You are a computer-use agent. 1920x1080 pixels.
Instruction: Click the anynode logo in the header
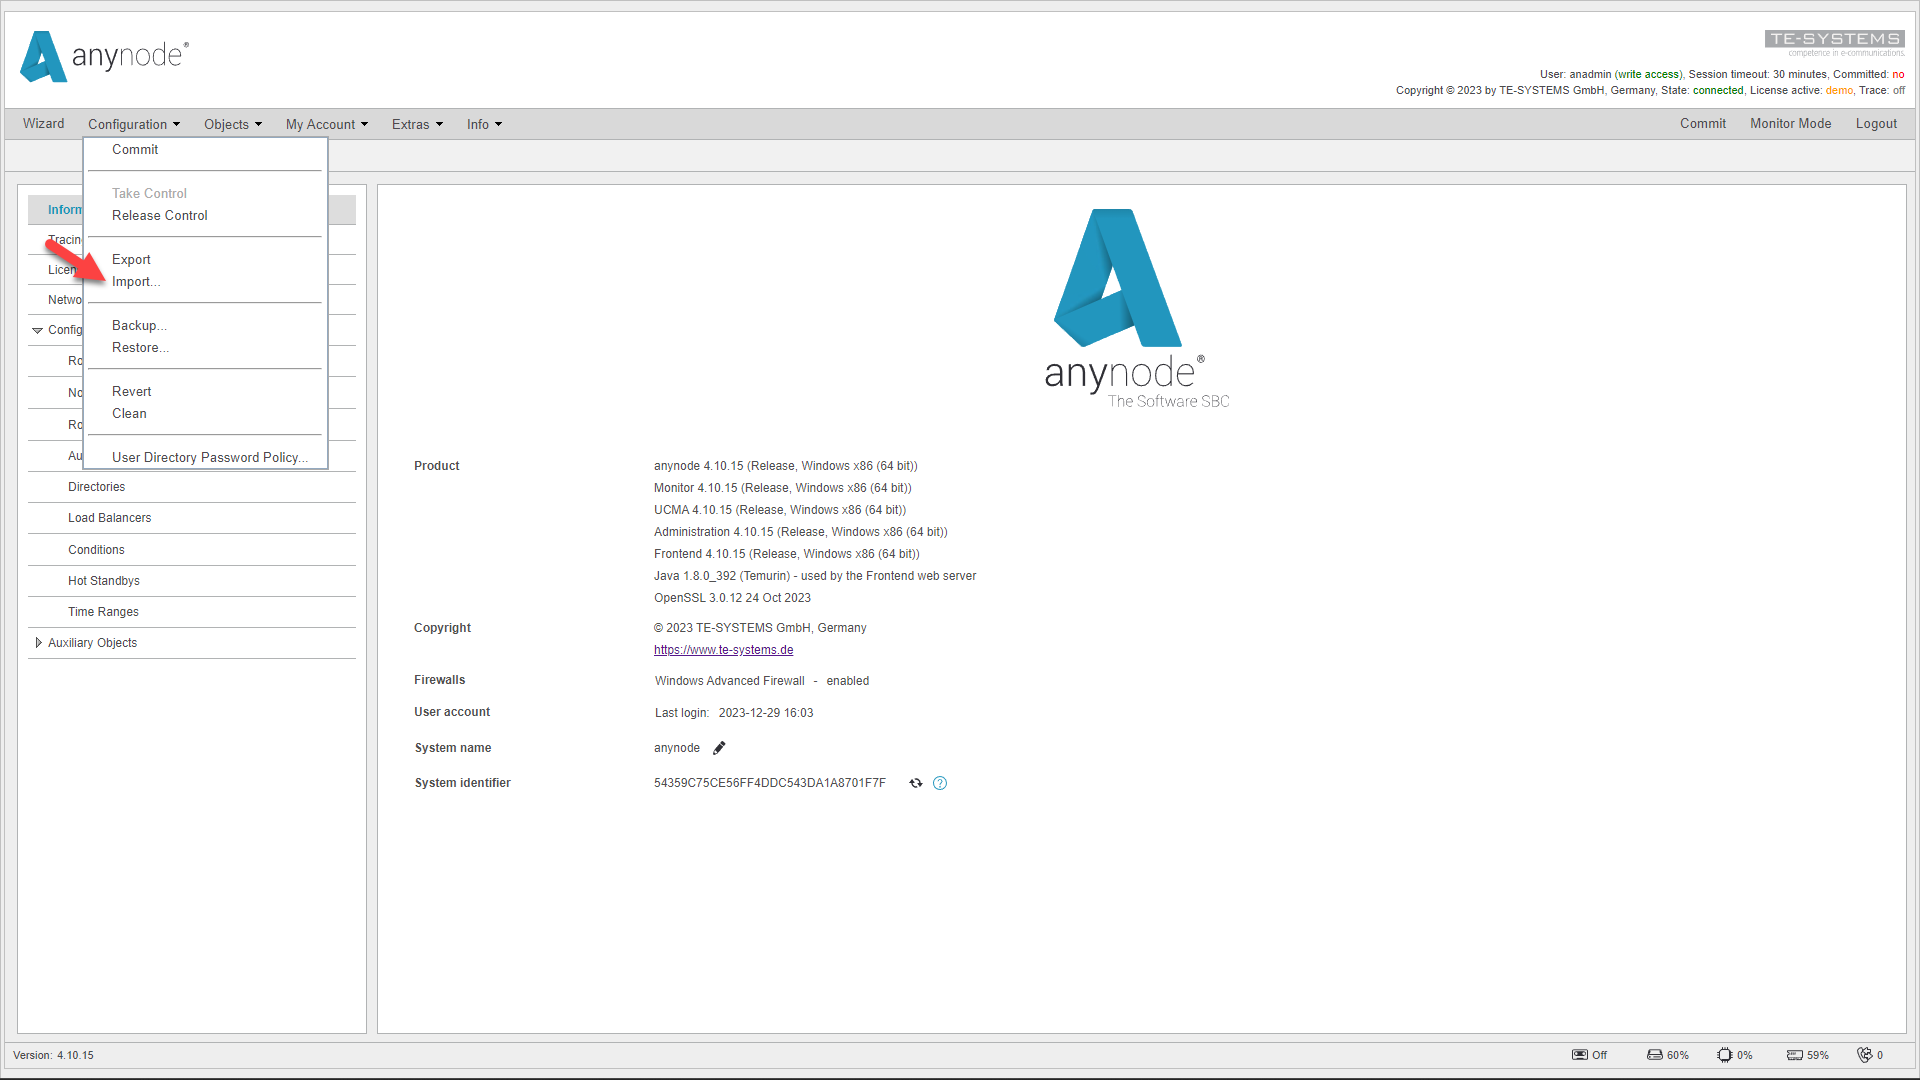coord(102,57)
